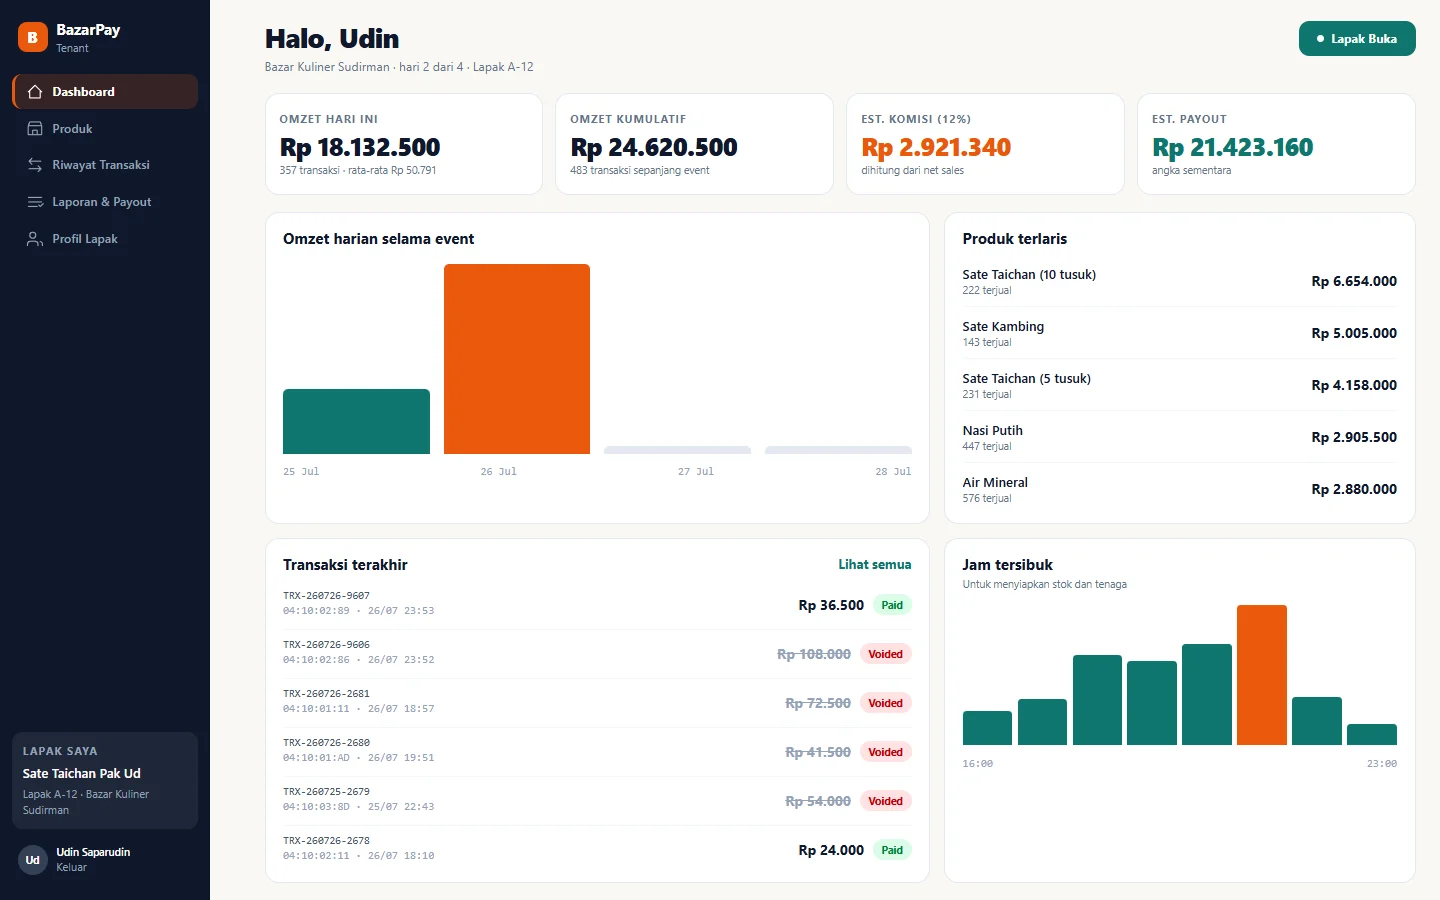Click the Lihat semua link
The width and height of the screenshot is (1440, 900).
875,565
